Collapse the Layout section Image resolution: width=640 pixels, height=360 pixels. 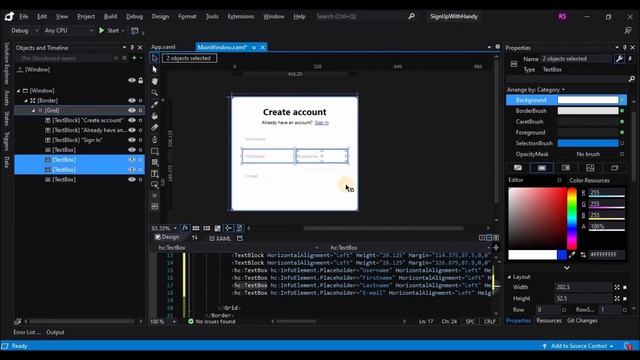(509, 277)
